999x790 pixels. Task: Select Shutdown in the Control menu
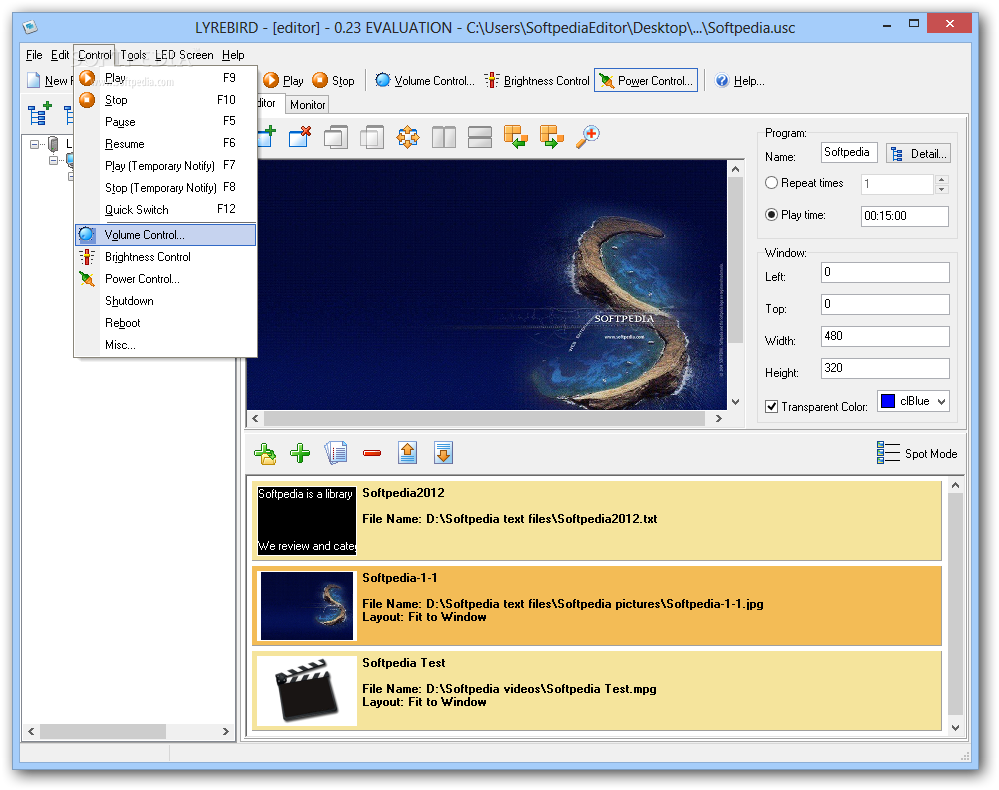(x=166, y=301)
